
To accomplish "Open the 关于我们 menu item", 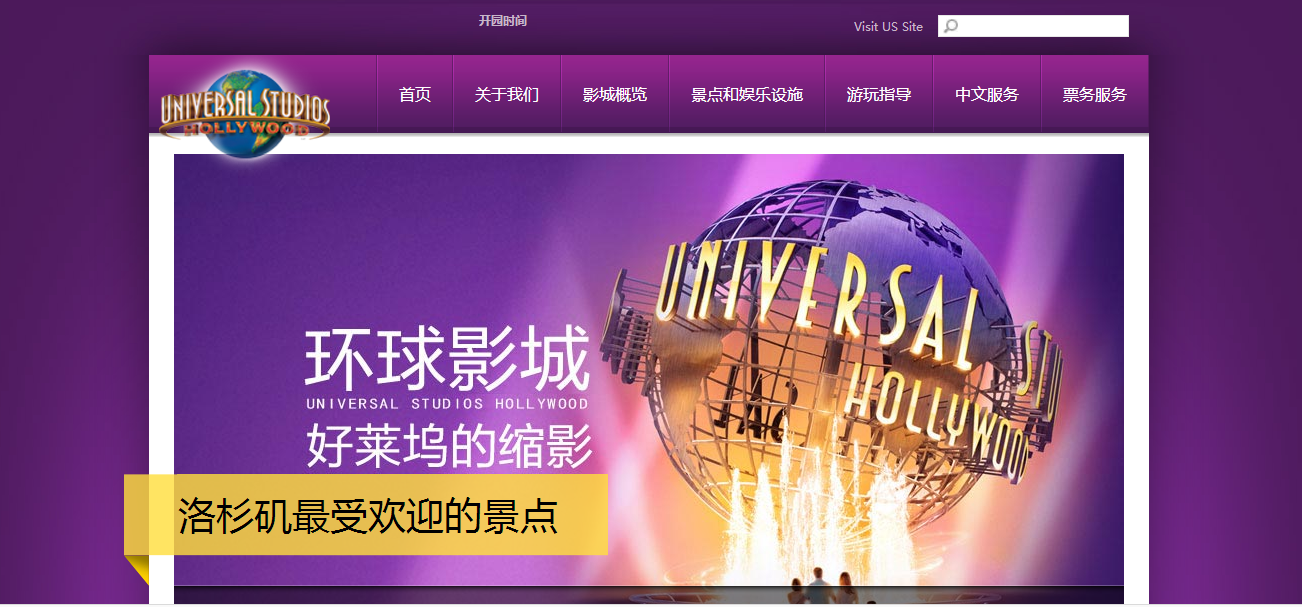I will tap(507, 95).
